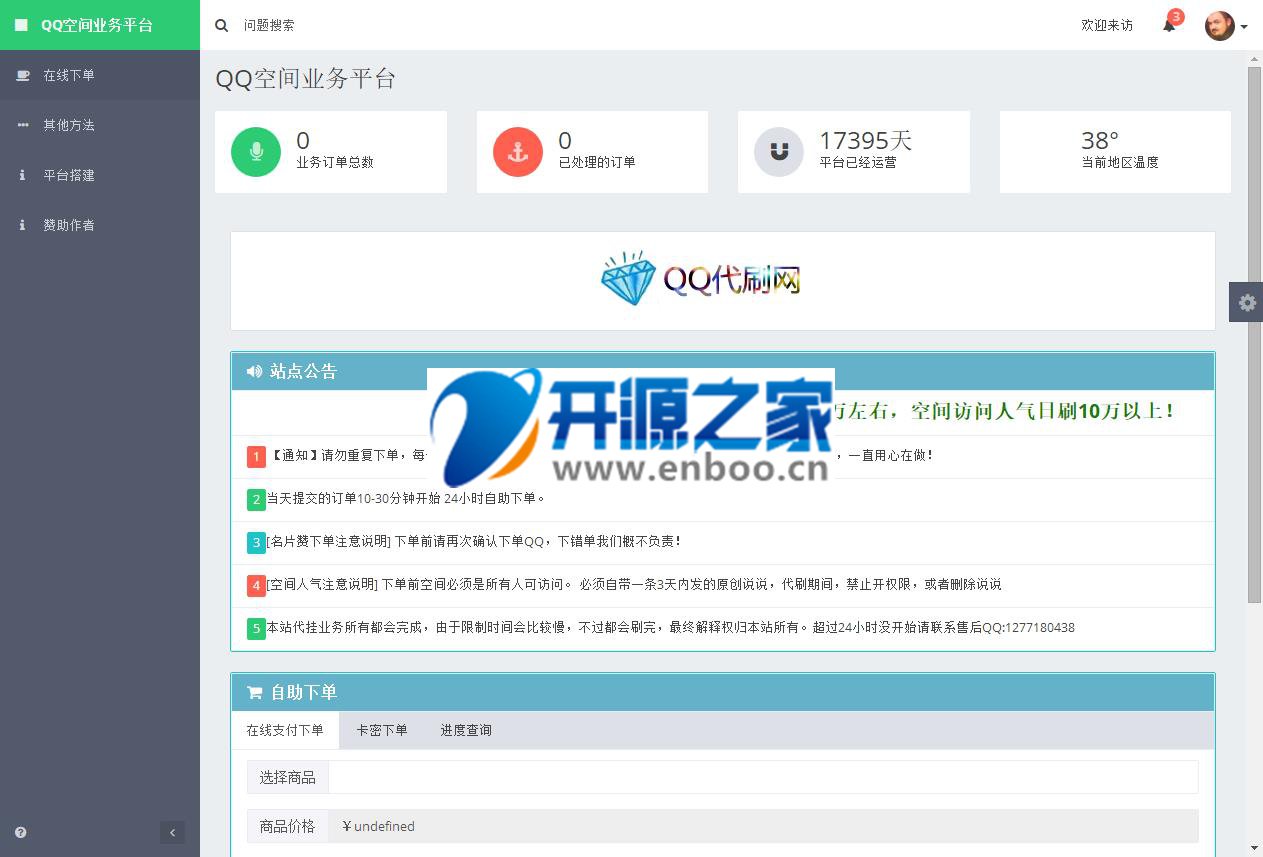The height and width of the screenshot is (857, 1263).
Task: Click the 当前地区温度 label
Action: tap(1120, 162)
